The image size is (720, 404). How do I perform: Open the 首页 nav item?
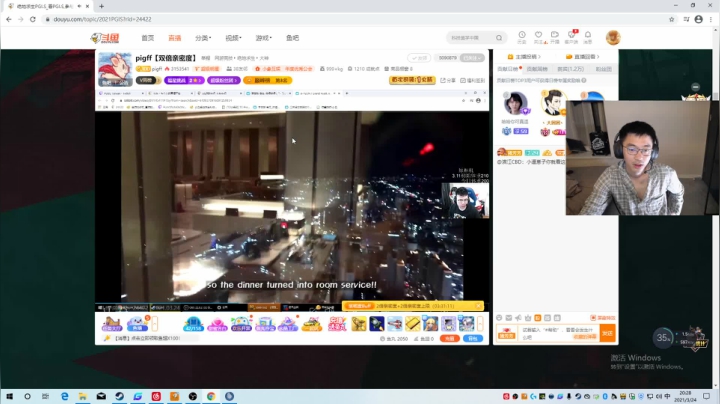147,38
